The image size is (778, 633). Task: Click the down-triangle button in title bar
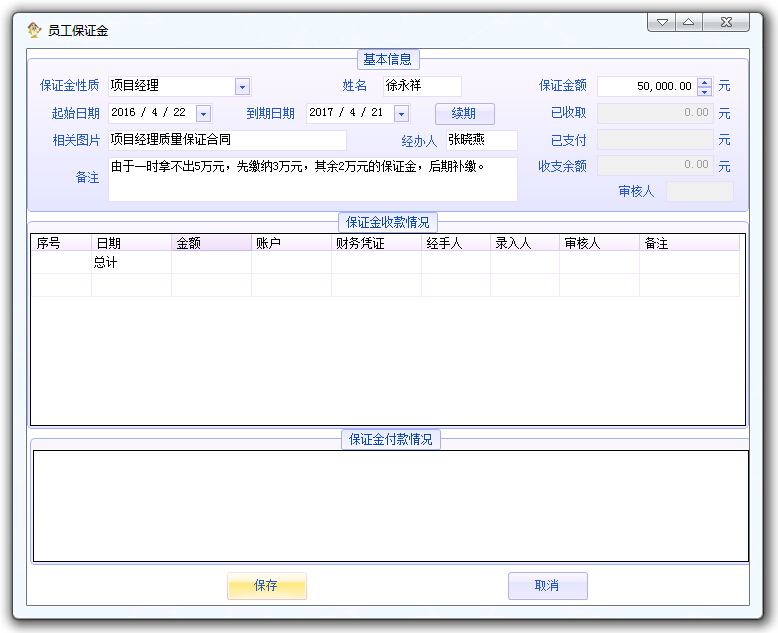click(x=661, y=22)
